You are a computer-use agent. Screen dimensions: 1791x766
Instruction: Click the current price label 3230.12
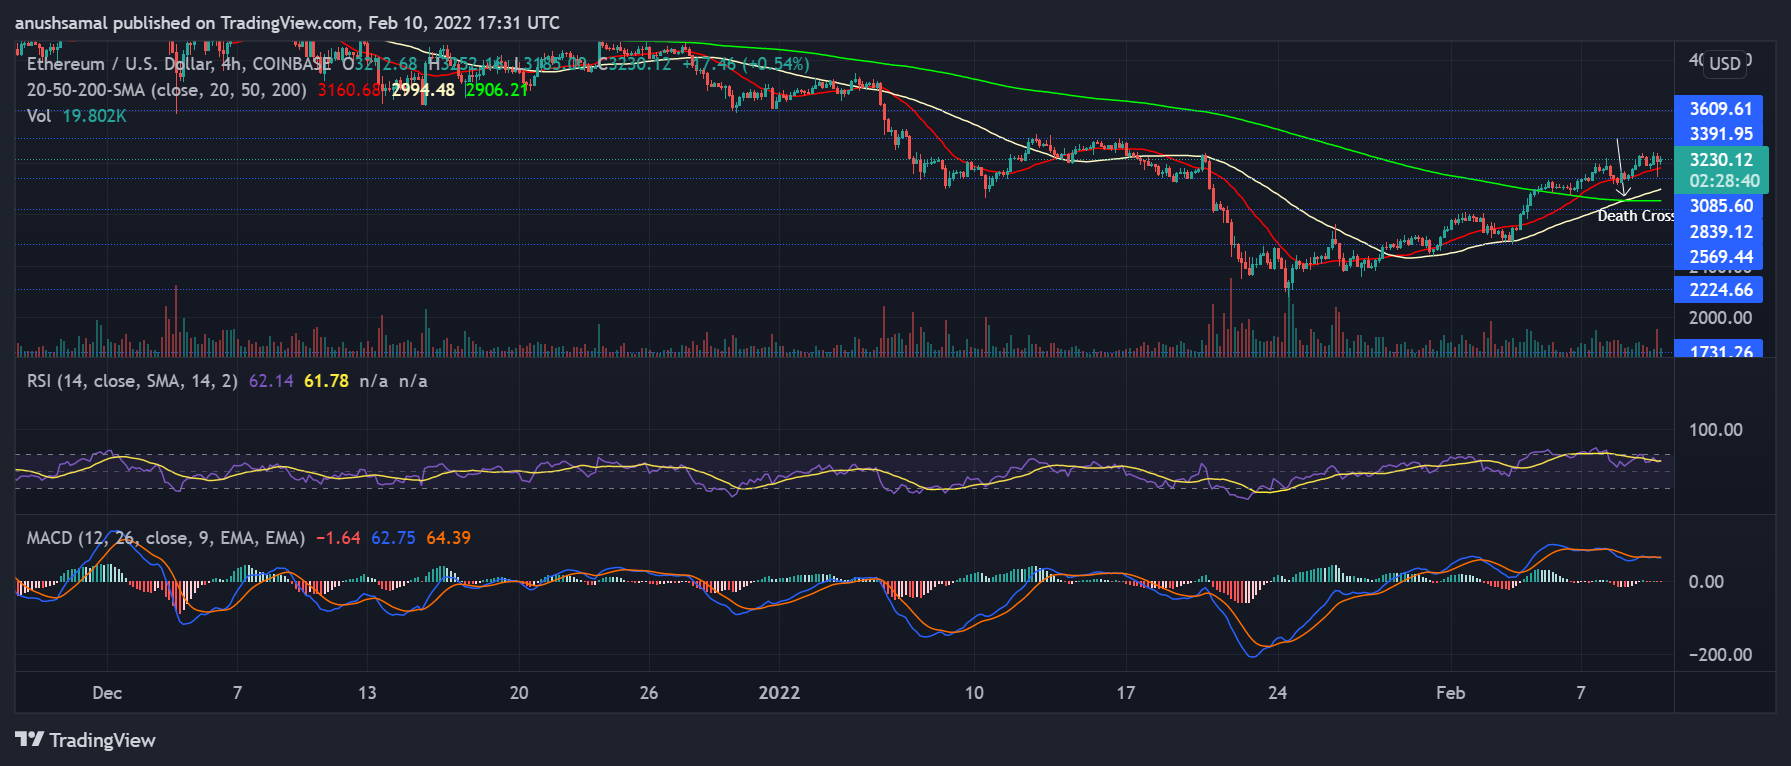coord(1721,160)
